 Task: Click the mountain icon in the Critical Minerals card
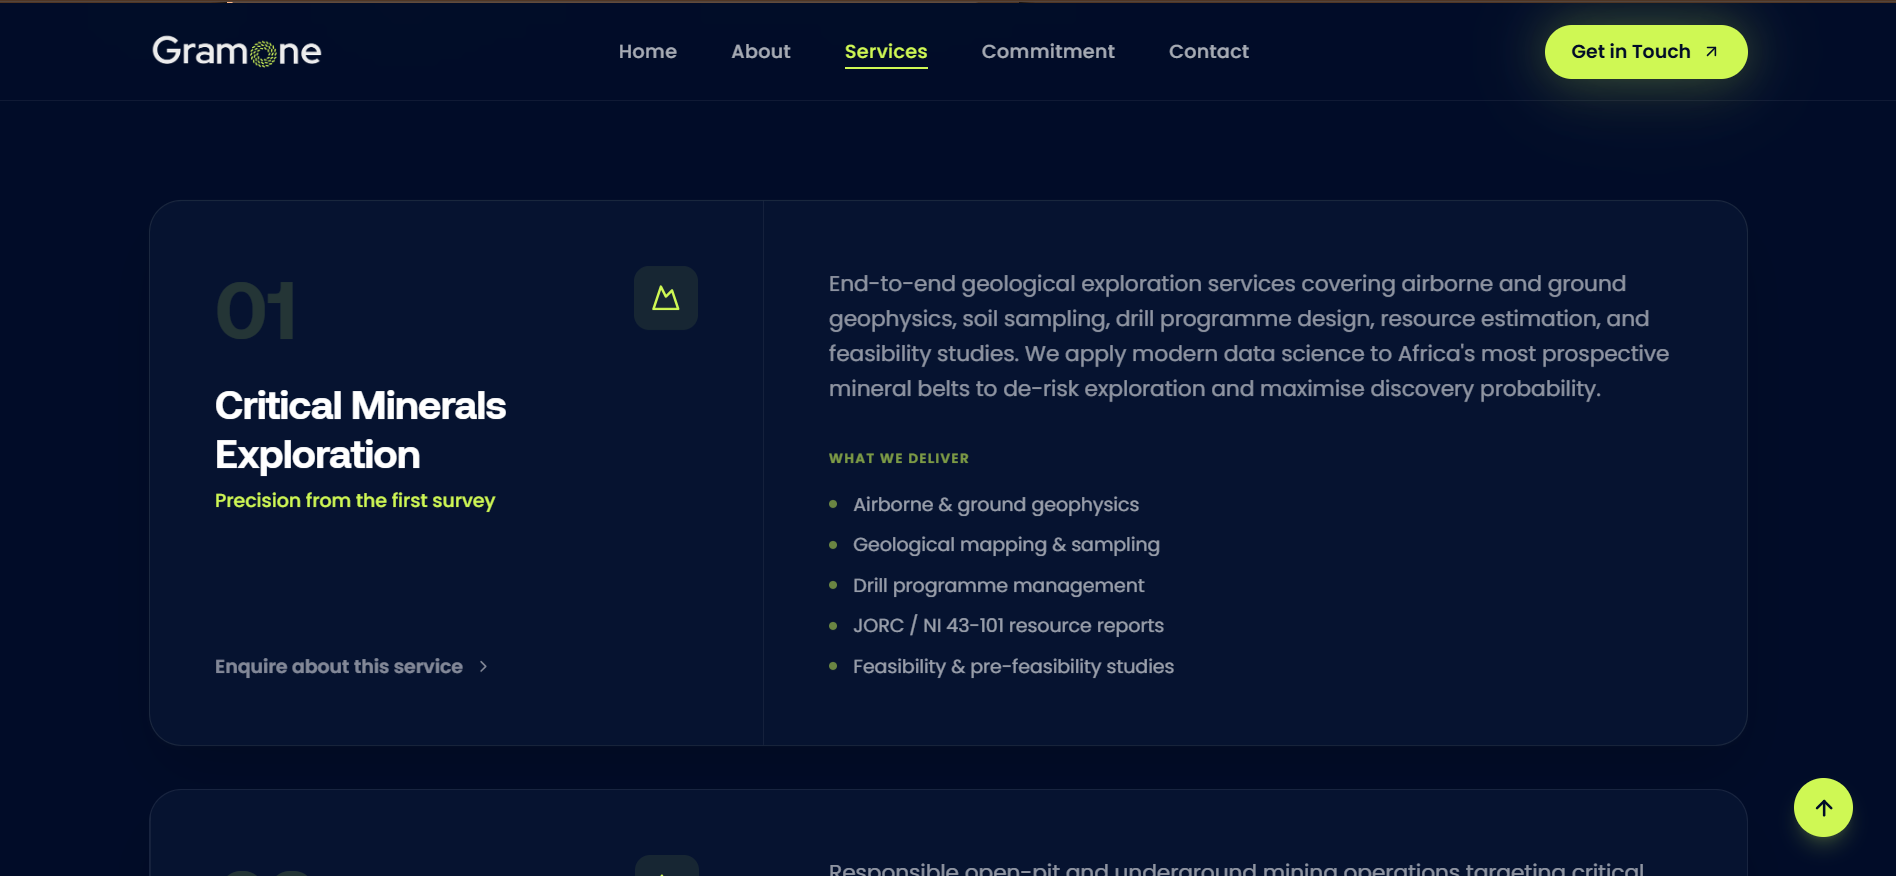point(666,298)
